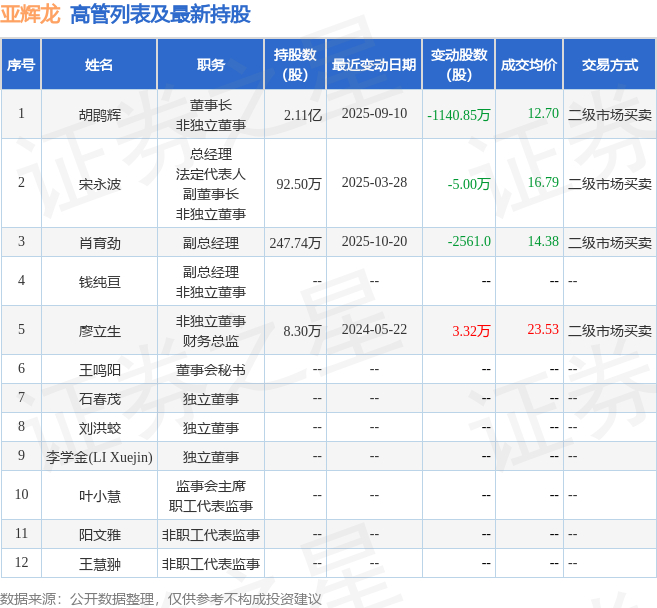This screenshot has width=657, height=608.
Task: Click row number 12
Action: (x=21, y=562)
